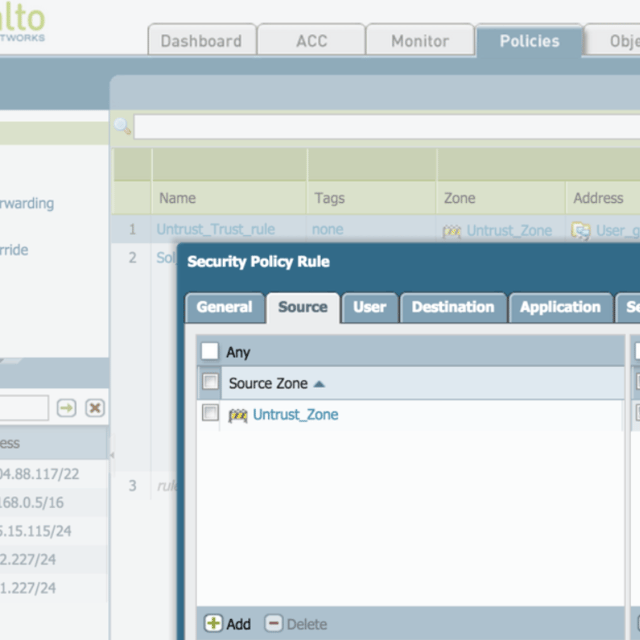The image size is (640, 640).
Task: Click the Add label for source zones
Action: click(238, 624)
